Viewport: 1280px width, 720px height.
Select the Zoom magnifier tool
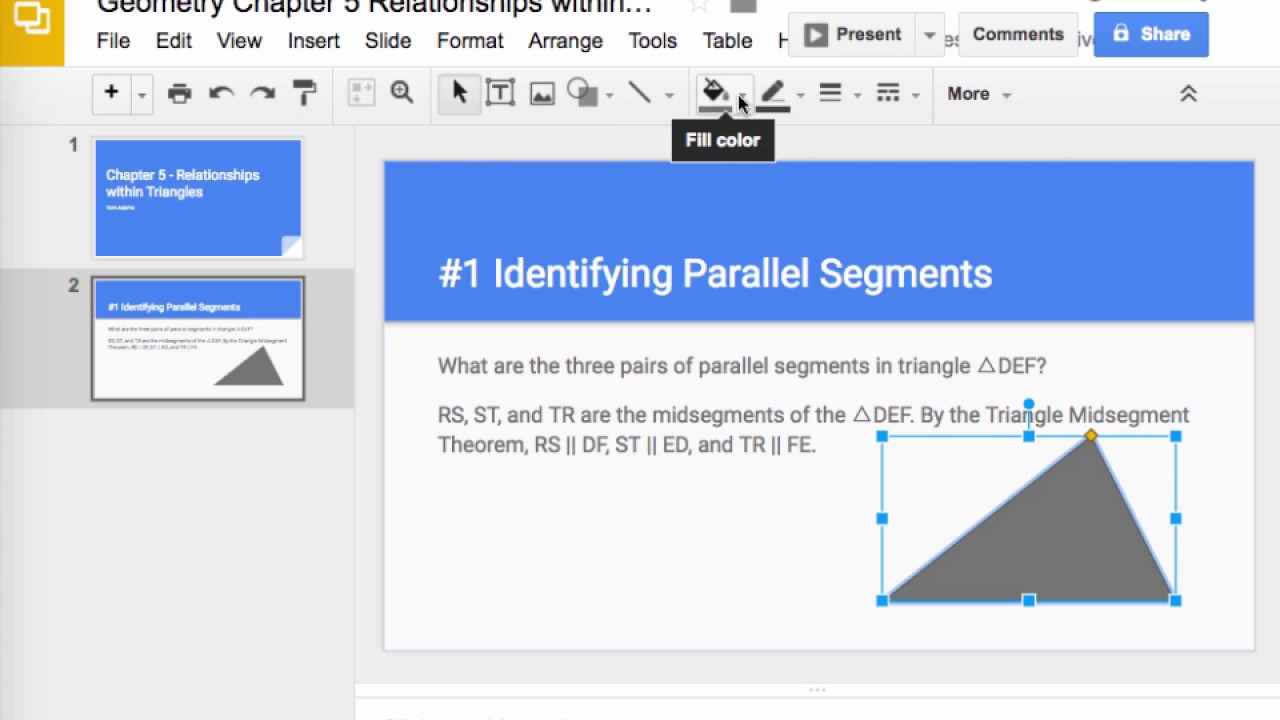(x=402, y=93)
